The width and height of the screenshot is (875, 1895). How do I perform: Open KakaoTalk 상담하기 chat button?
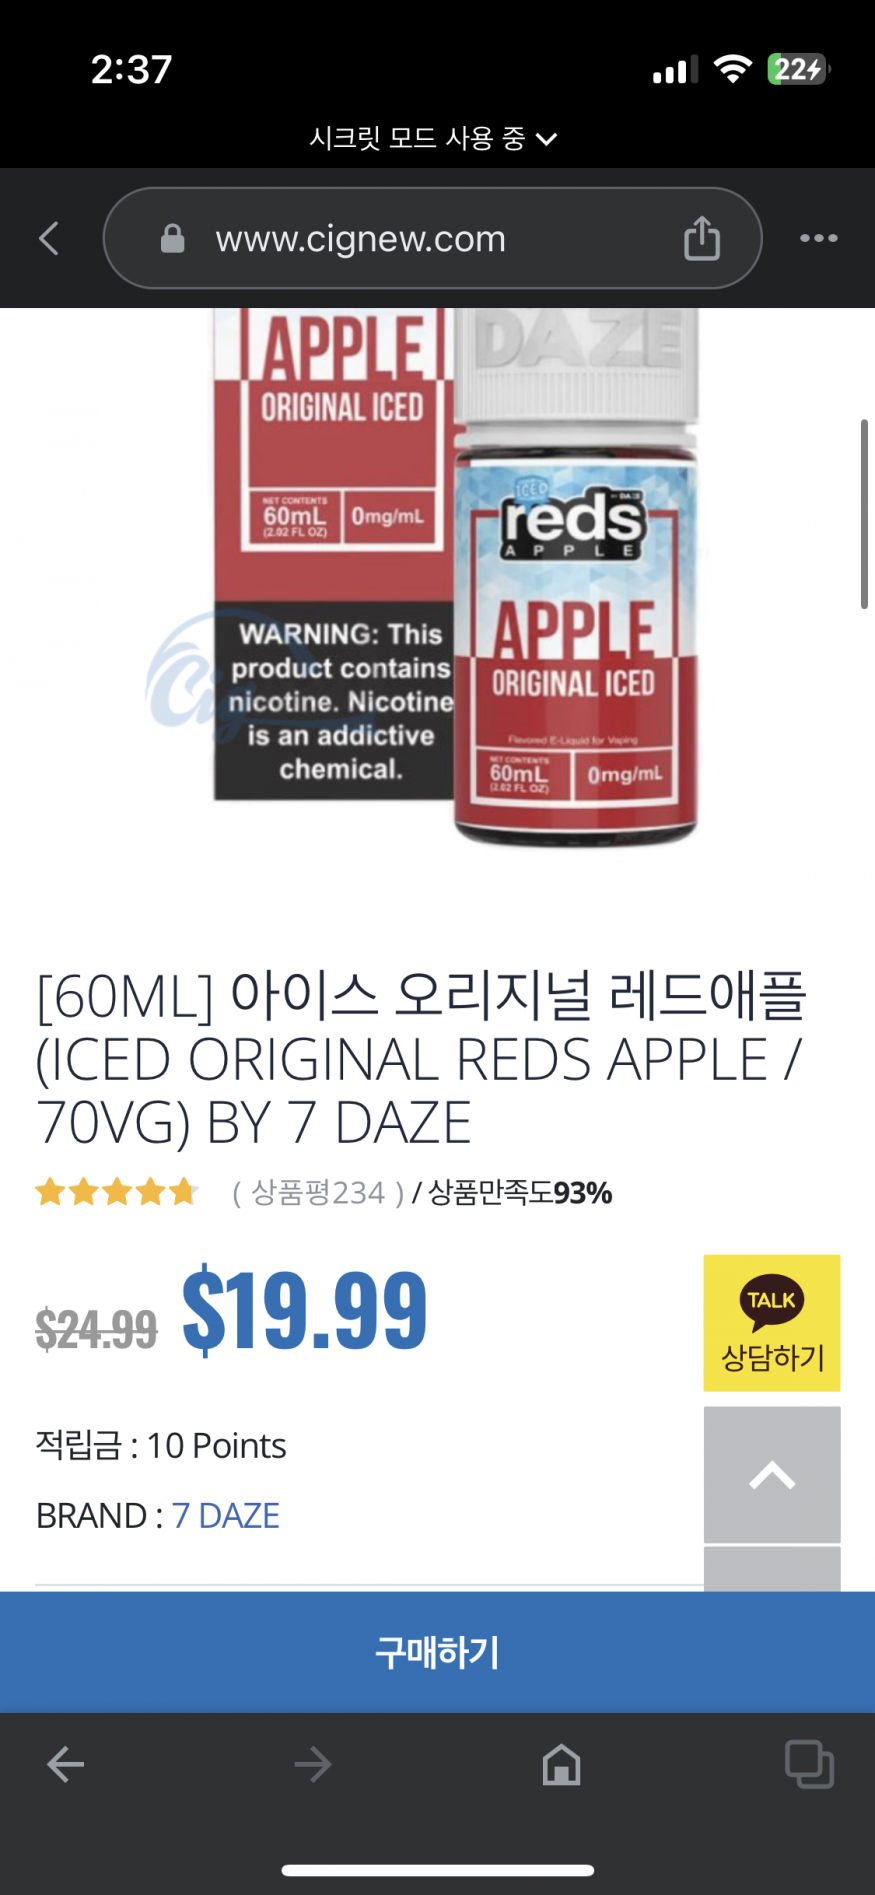pyautogui.click(x=772, y=1323)
